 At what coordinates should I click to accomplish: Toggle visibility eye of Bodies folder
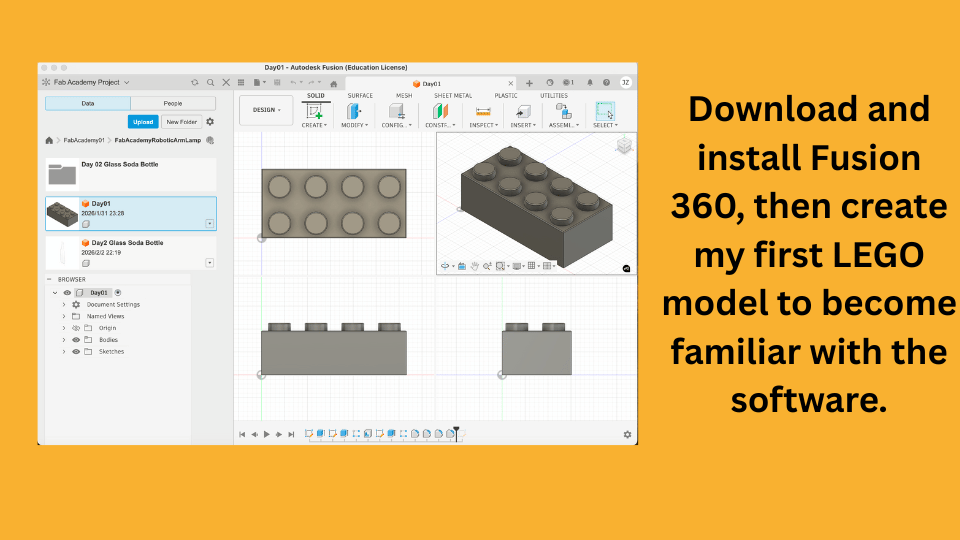[x=76, y=340]
